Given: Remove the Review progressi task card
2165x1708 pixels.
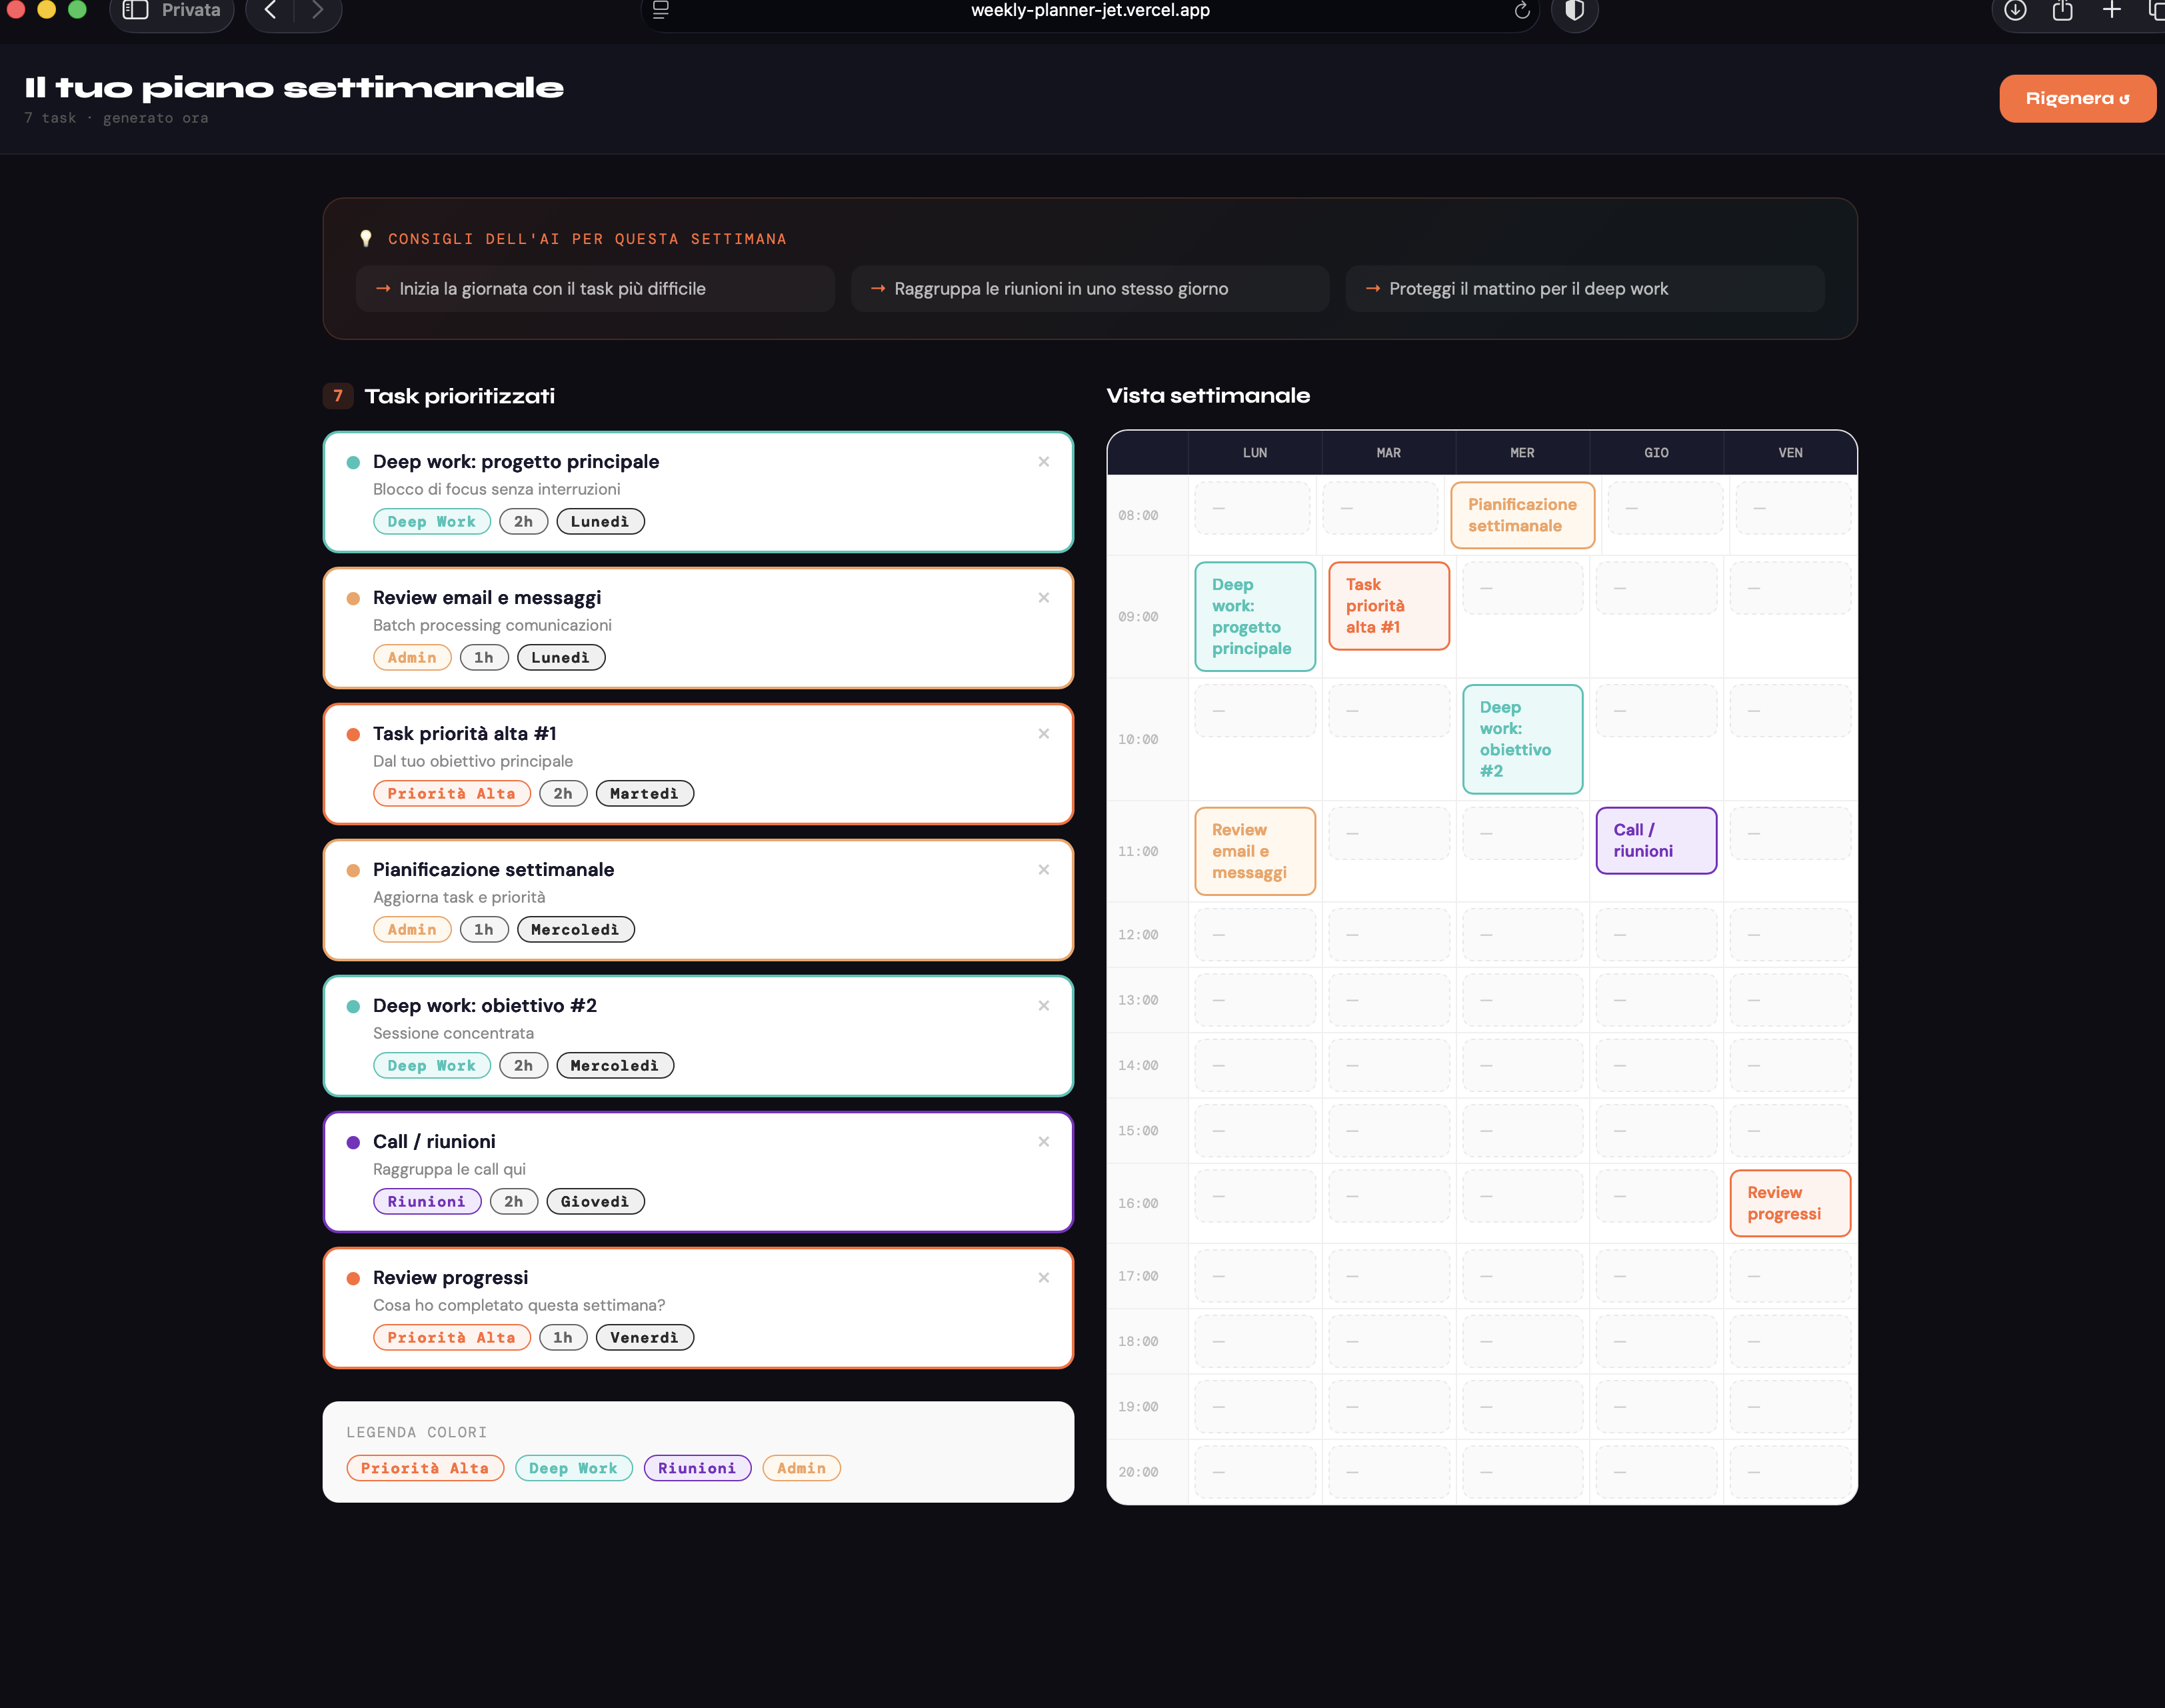Looking at the screenshot, I should [1043, 1278].
